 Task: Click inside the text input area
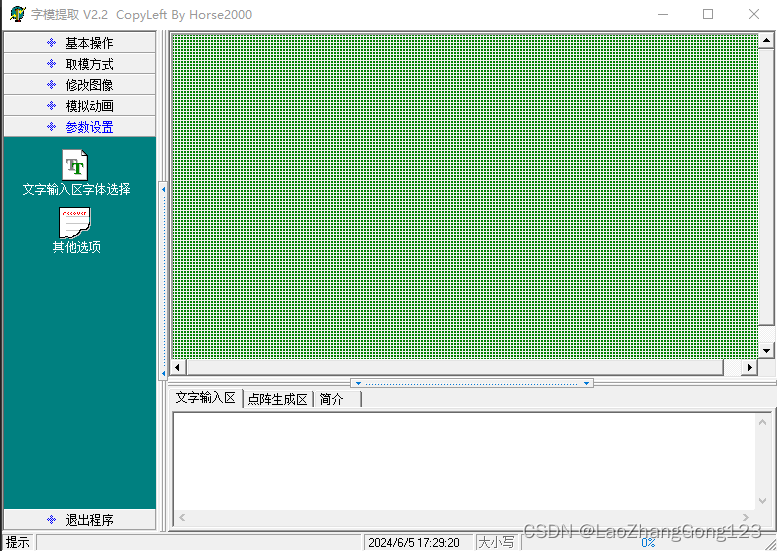point(463,461)
